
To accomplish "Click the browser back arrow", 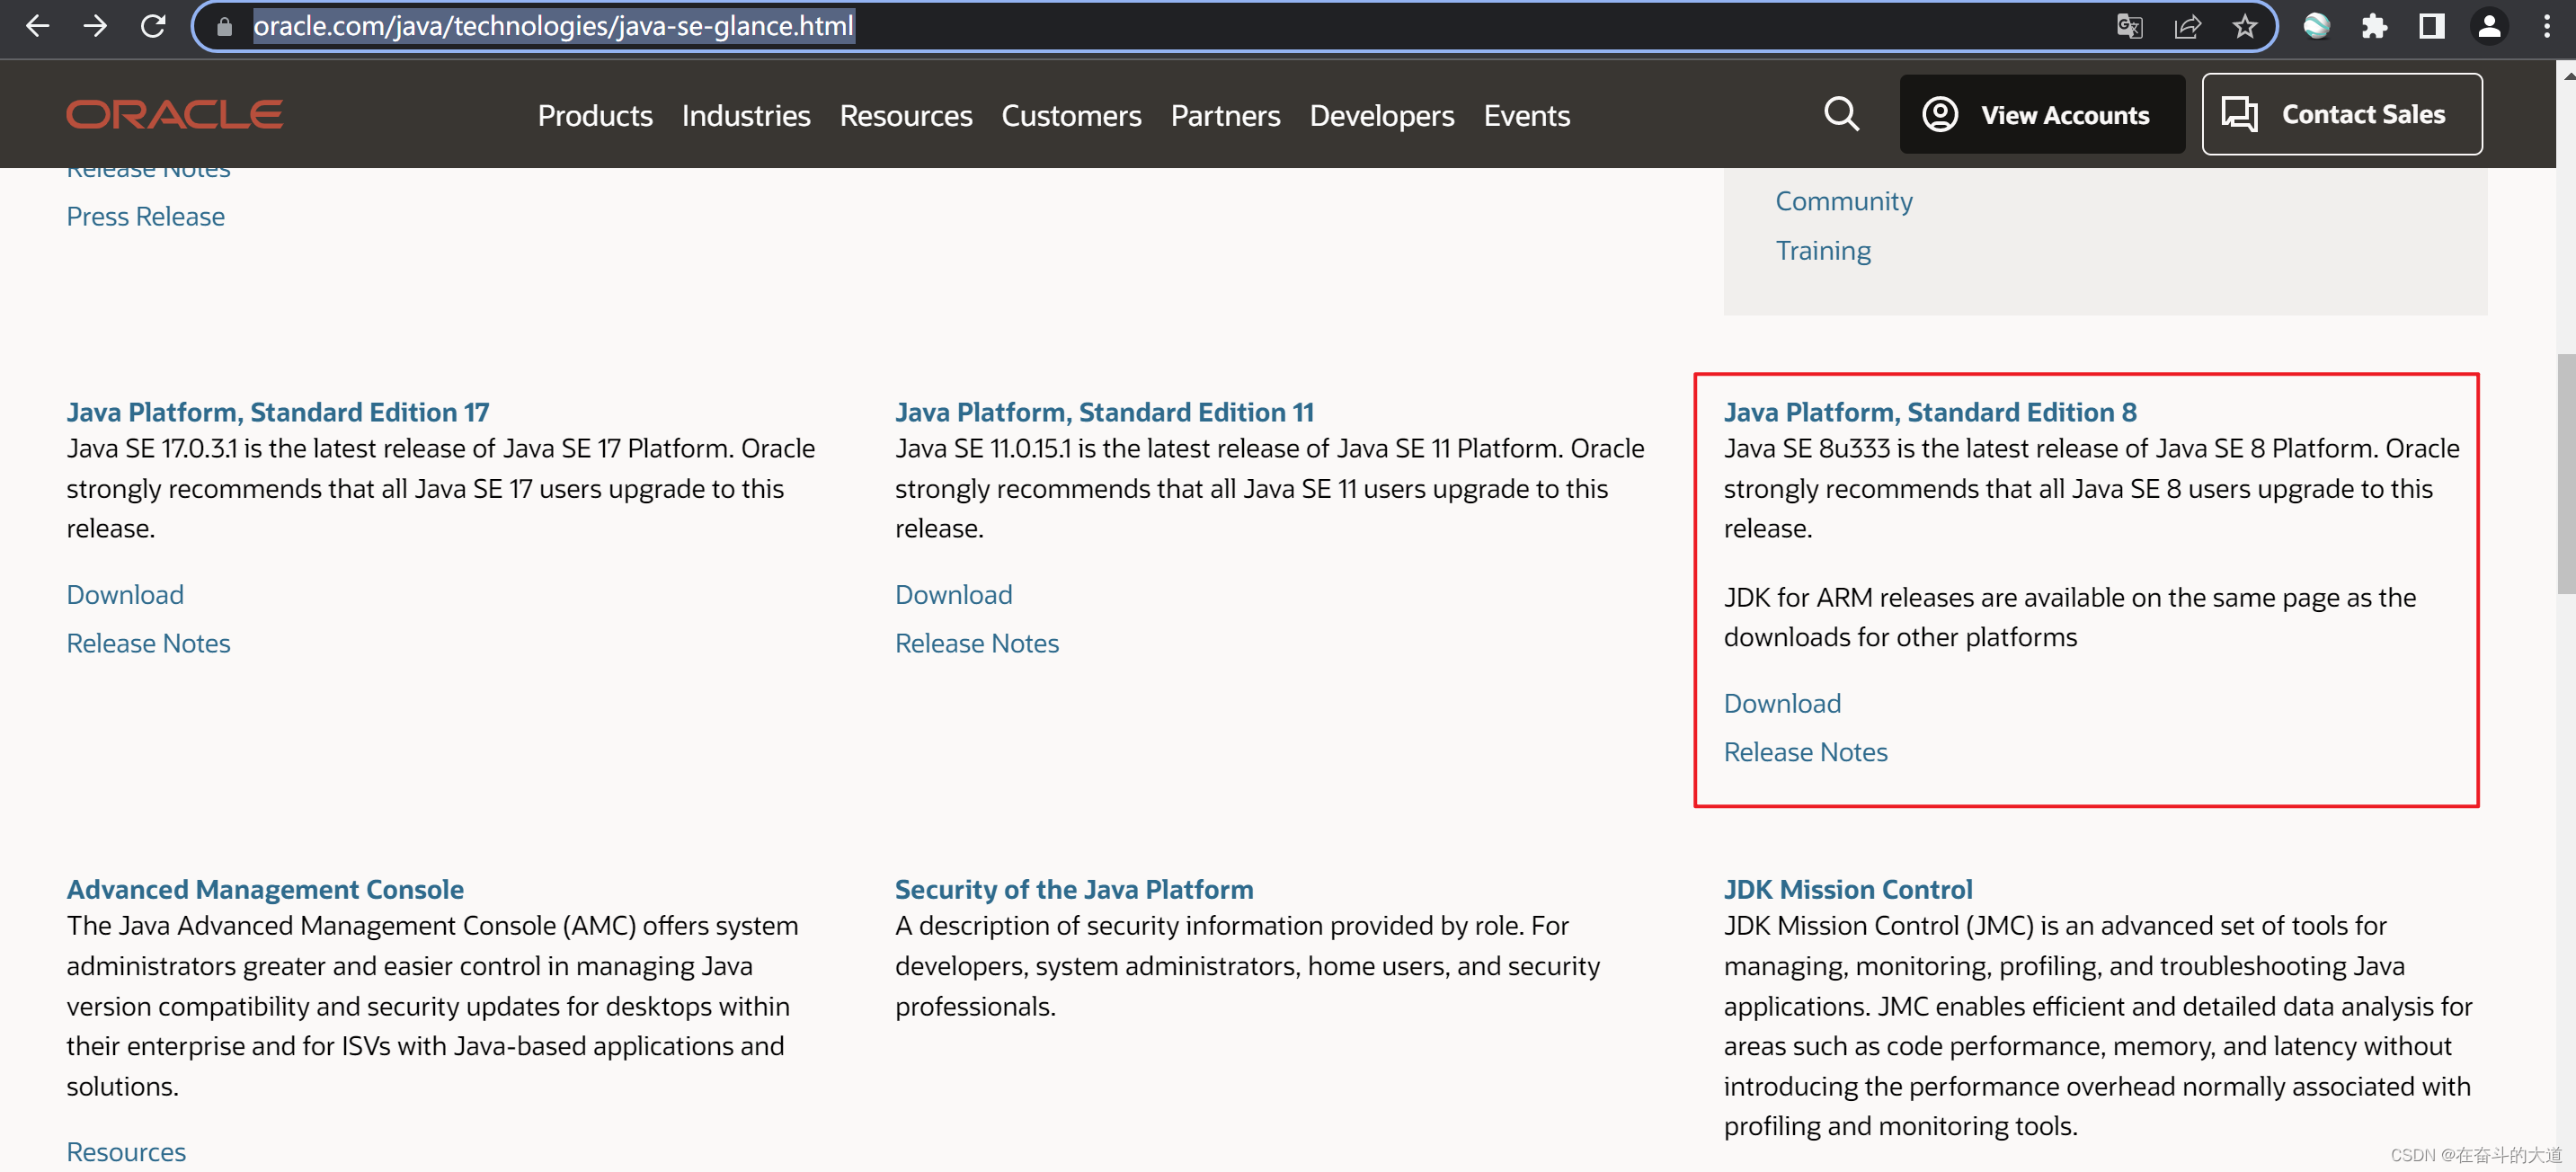I will tap(37, 26).
